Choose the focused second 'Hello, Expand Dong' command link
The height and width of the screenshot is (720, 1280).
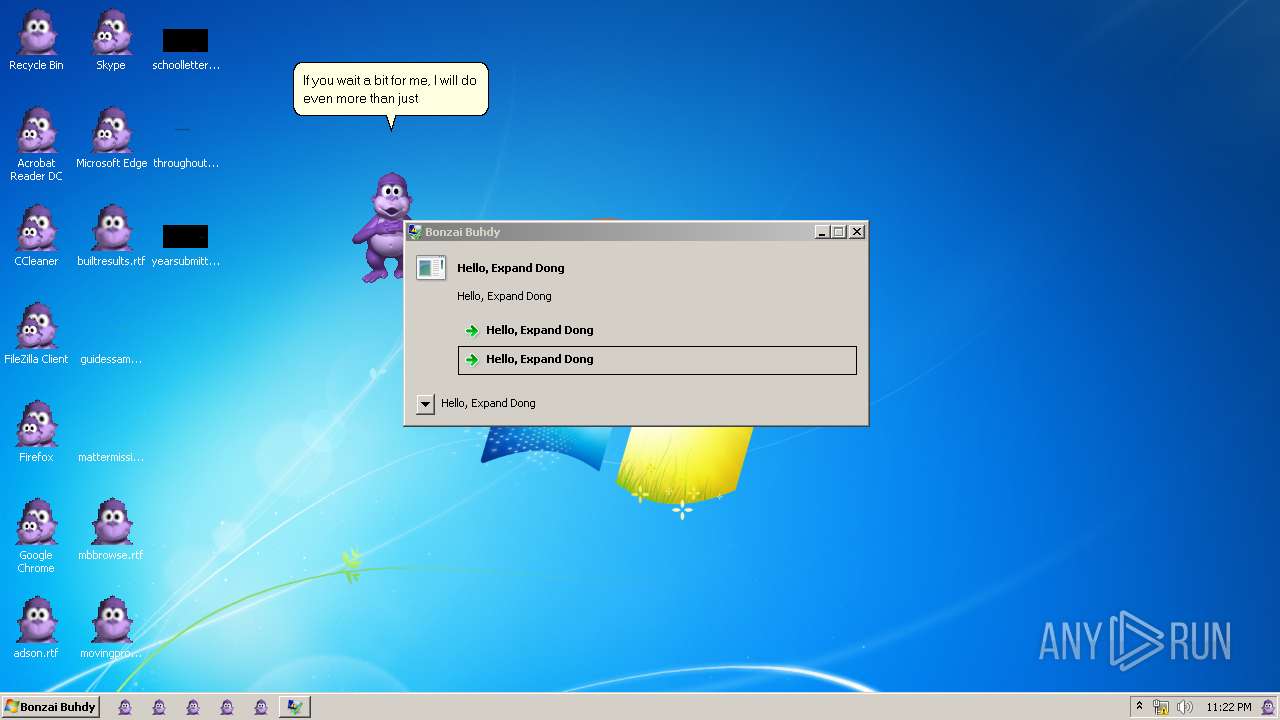[x=657, y=360]
